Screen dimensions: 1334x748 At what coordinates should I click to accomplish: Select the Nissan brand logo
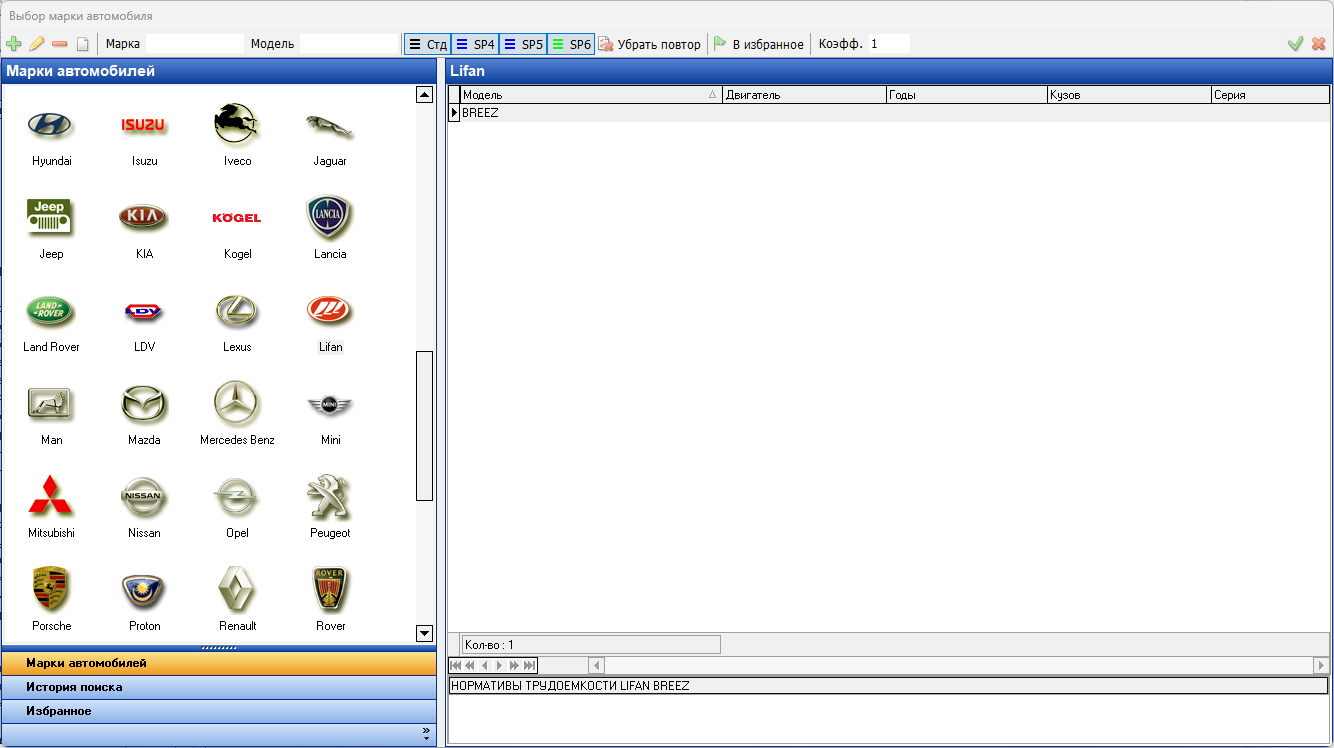[x=144, y=497]
